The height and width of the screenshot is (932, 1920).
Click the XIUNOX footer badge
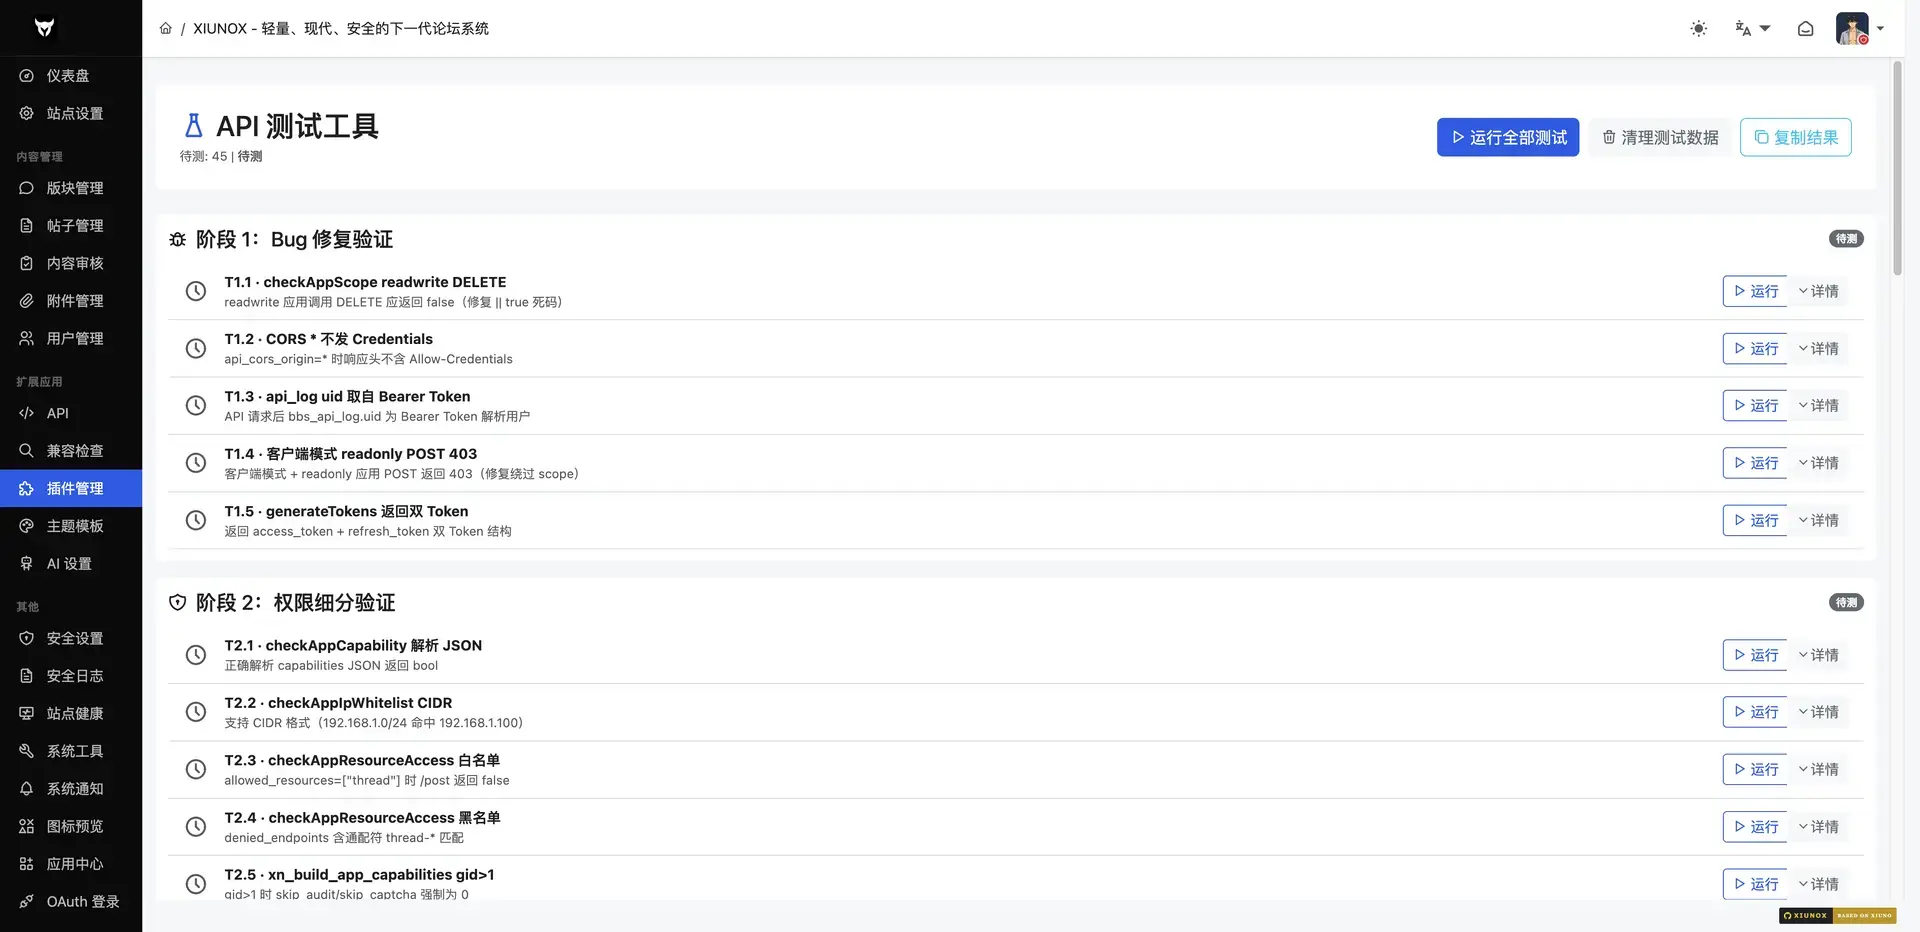pyautogui.click(x=1837, y=915)
